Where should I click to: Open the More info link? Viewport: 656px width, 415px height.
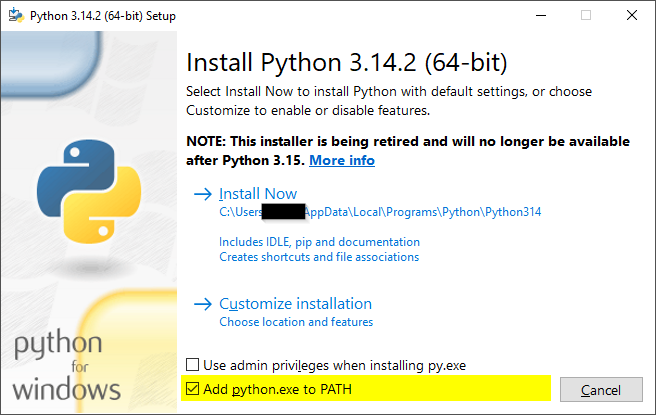point(342,160)
